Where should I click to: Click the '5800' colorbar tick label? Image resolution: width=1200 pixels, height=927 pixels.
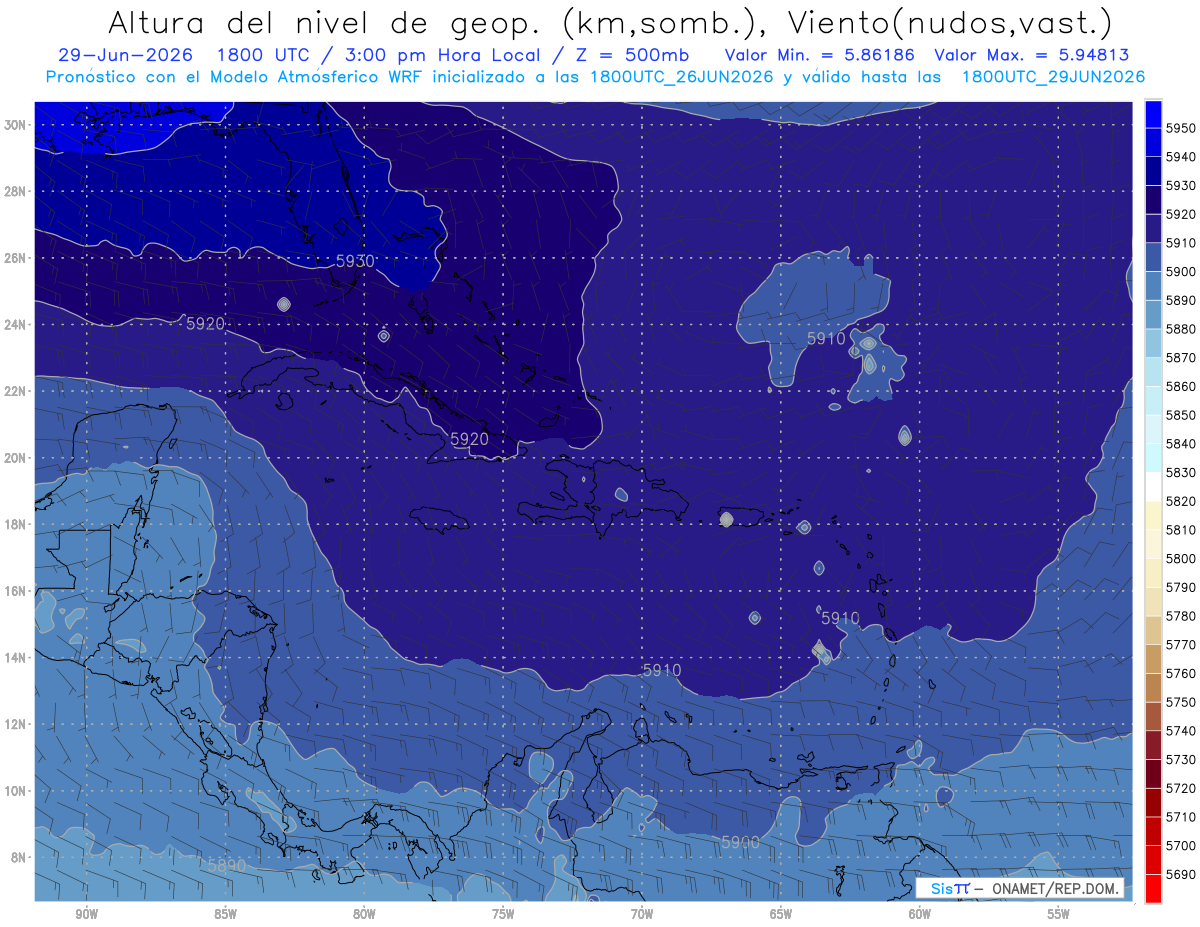point(1181,558)
